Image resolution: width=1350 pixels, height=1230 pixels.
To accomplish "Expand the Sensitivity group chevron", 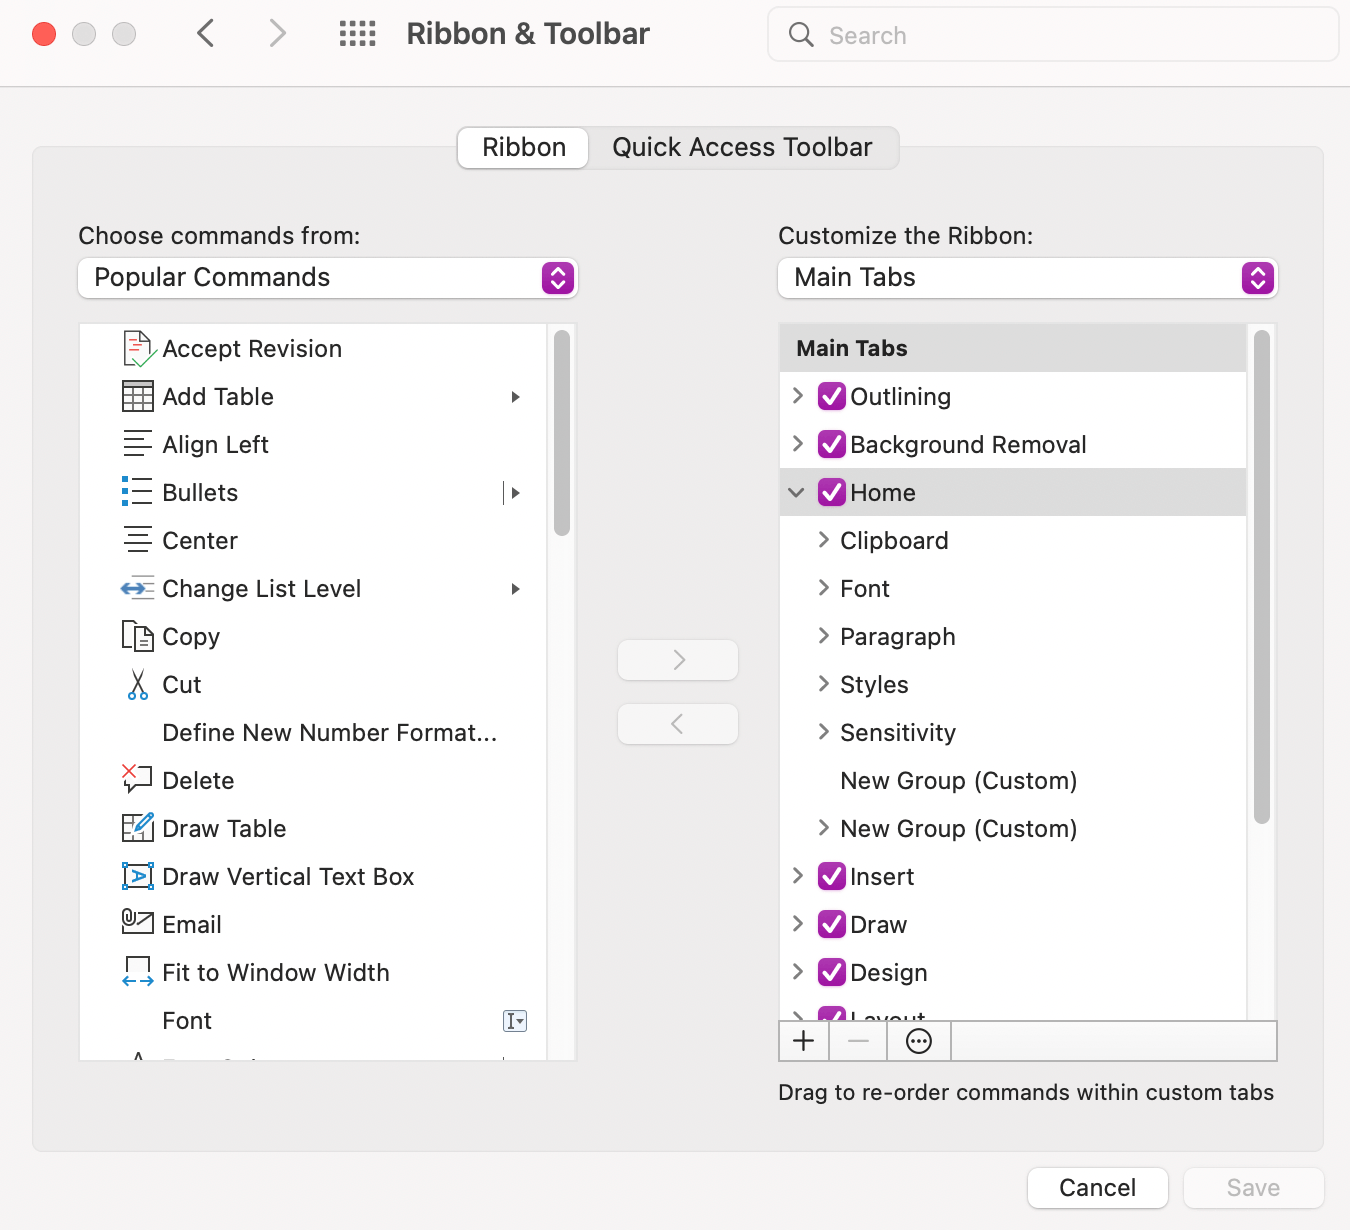I will point(824,732).
